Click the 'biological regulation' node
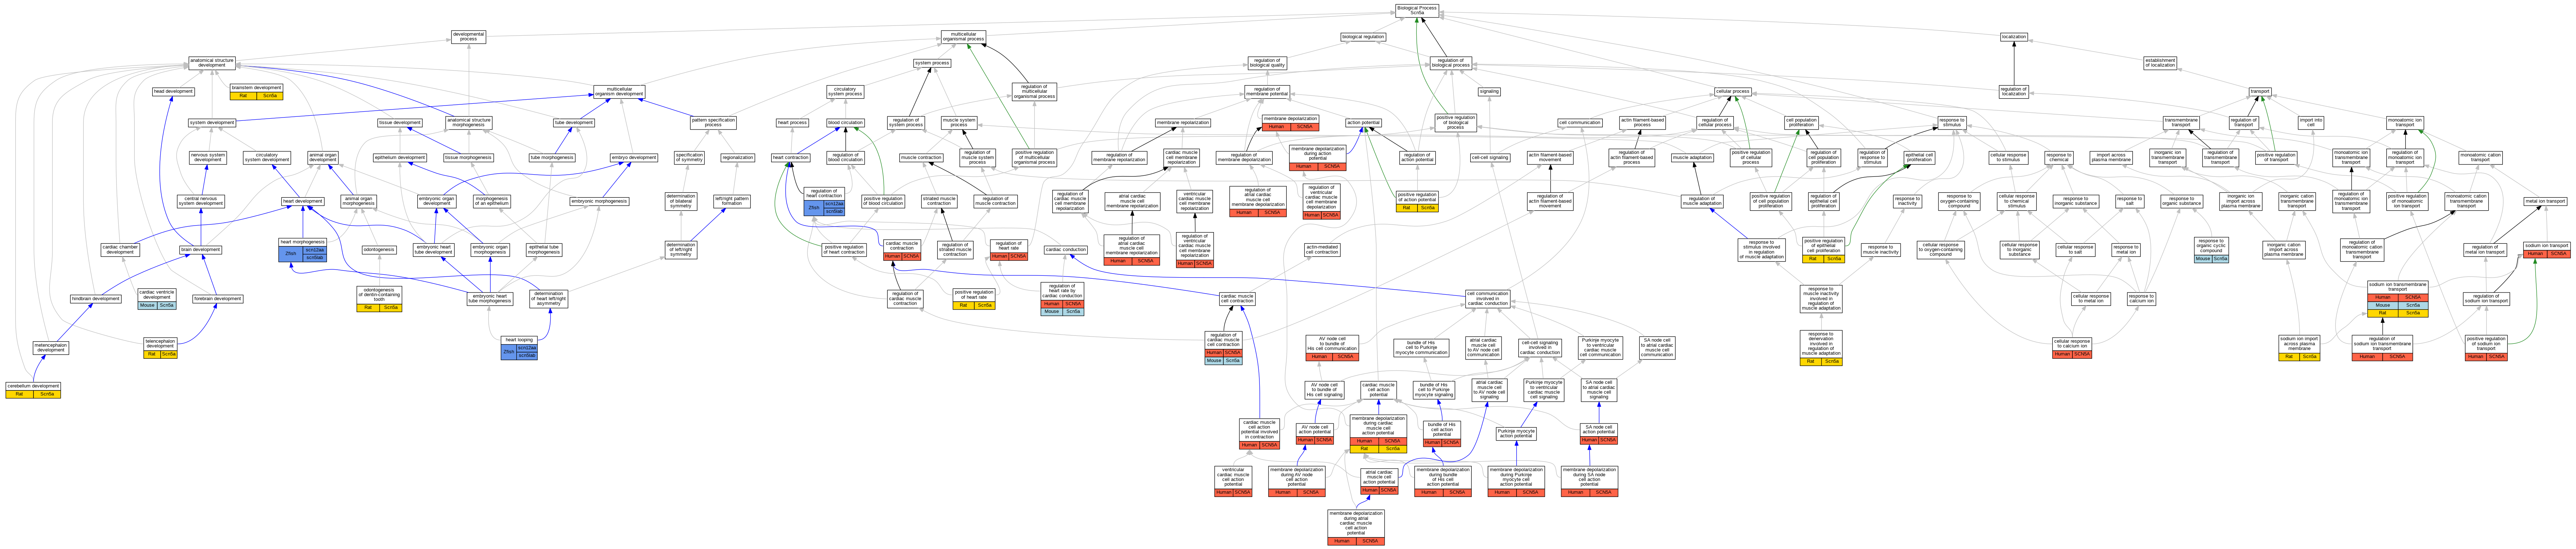Viewport: 2576px width, 549px height. tap(1363, 37)
